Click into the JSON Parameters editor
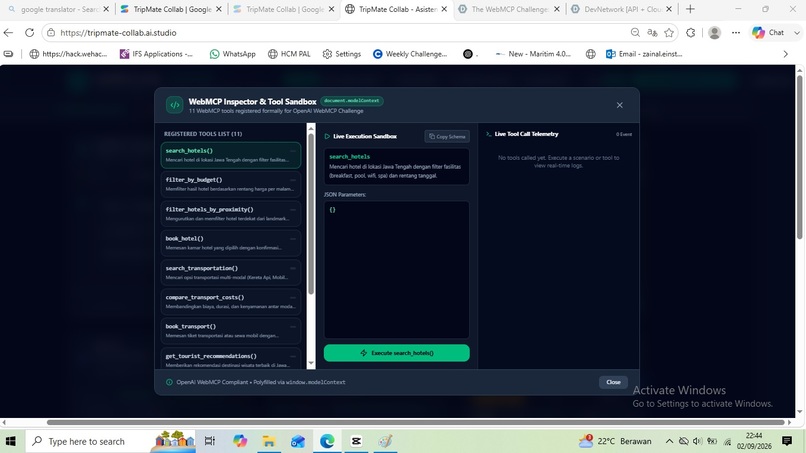This screenshot has height=453, width=806. [396, 269]
